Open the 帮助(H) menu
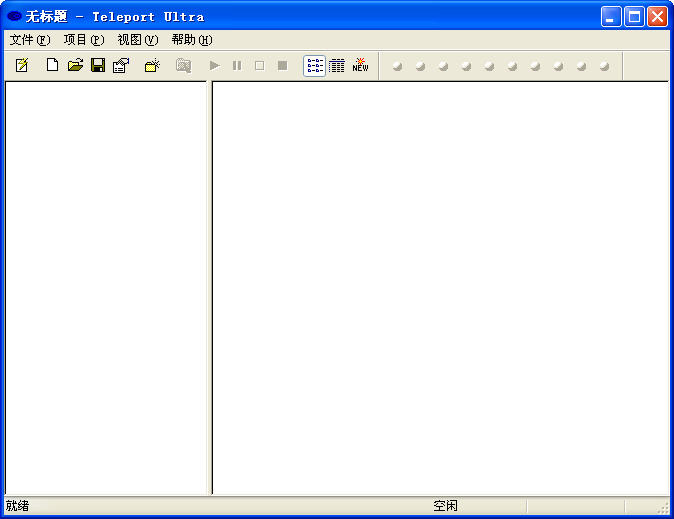The width and height of the screenshot is (674, 519). (x=192, y=40)
